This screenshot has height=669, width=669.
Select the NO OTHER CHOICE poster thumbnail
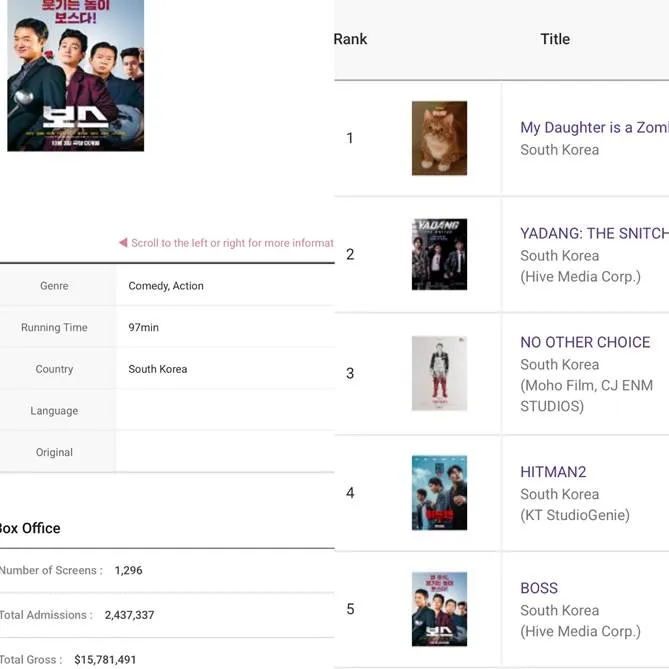click(x=439, y=373)
